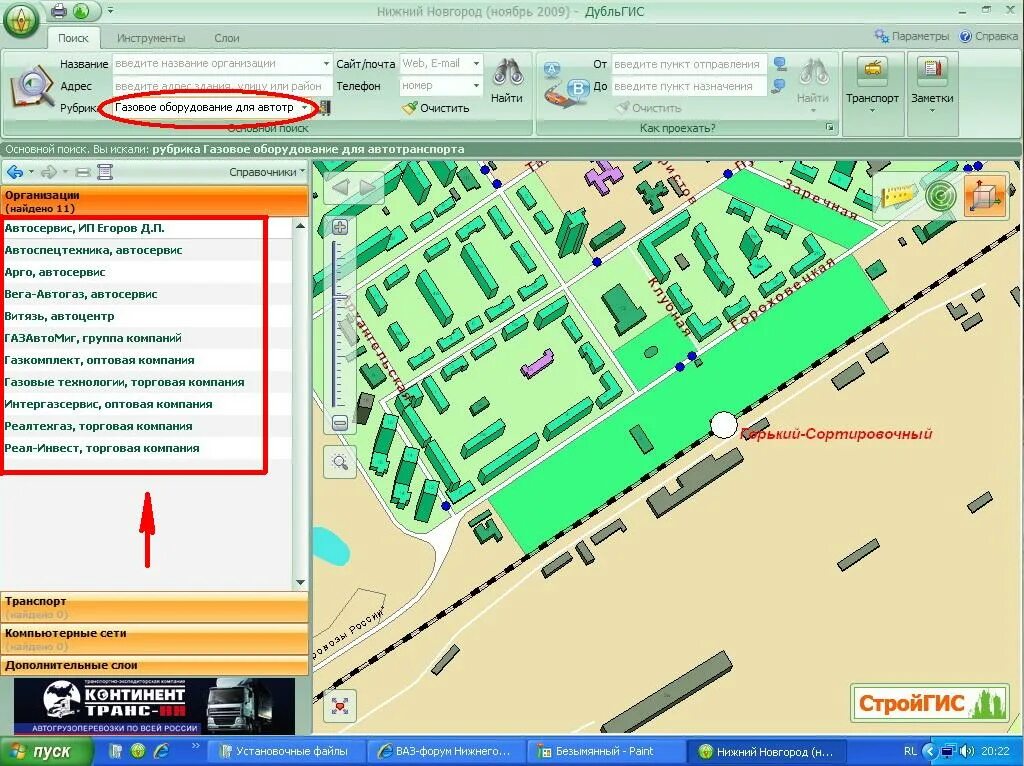Select the radius search tool on map
The height and width of the screenshot is (766, 1024).
tap(940, 195)
